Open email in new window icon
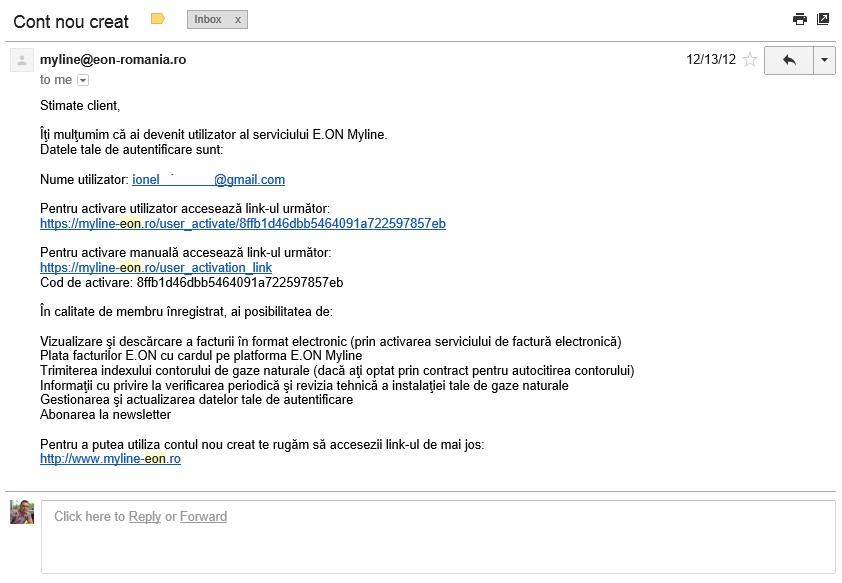 [823, 19]
